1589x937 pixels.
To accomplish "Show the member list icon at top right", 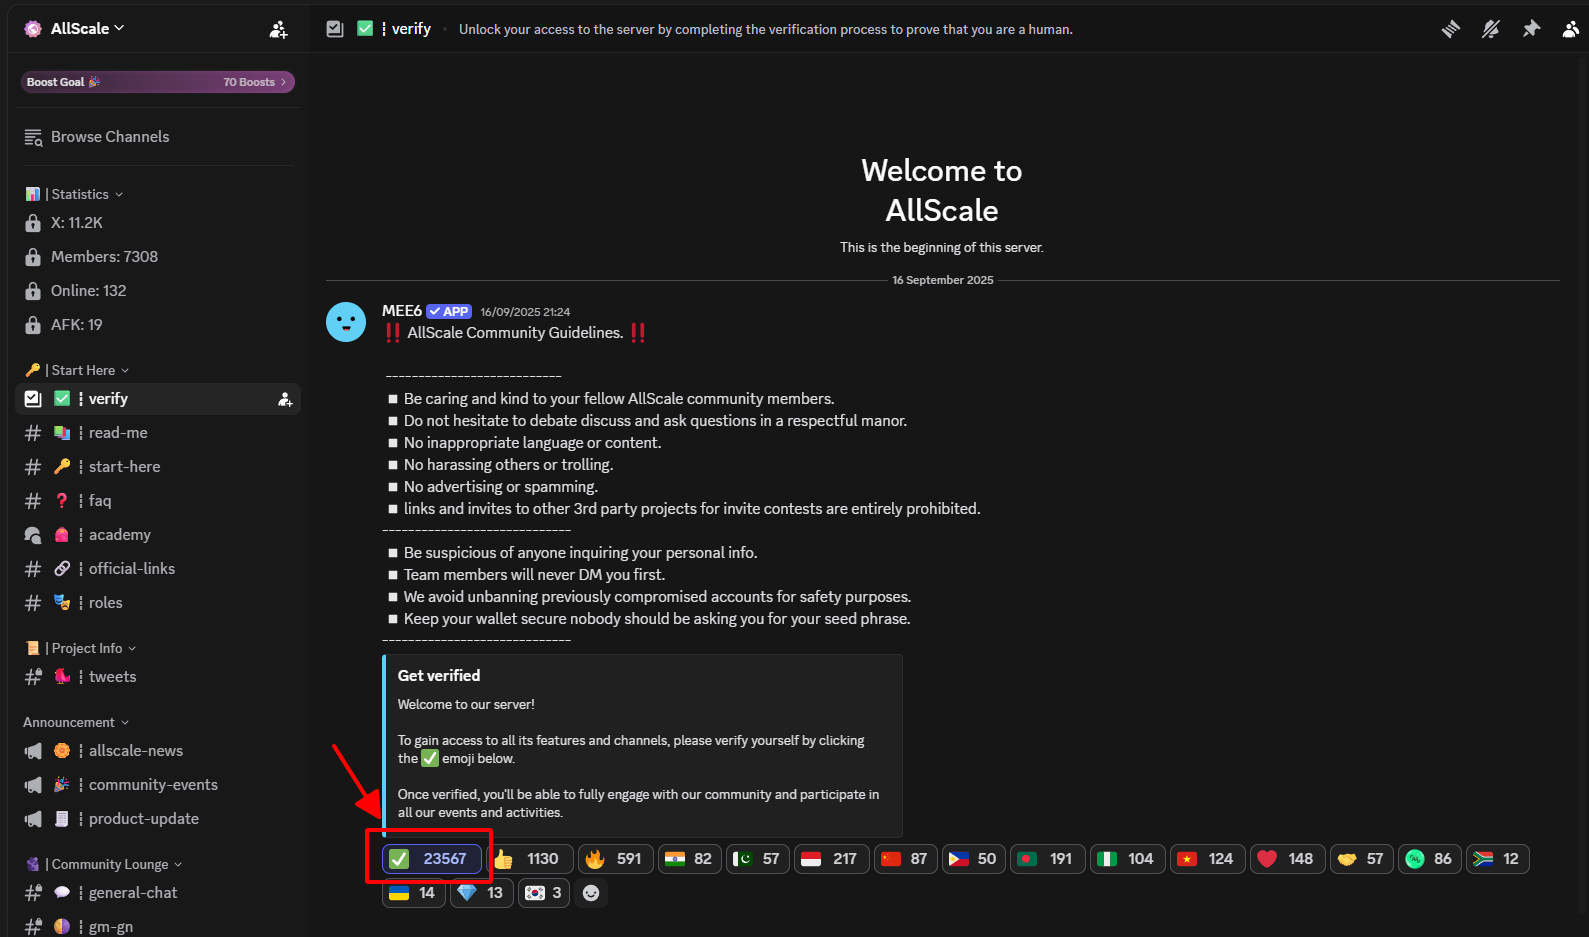I will [1571, 29].
